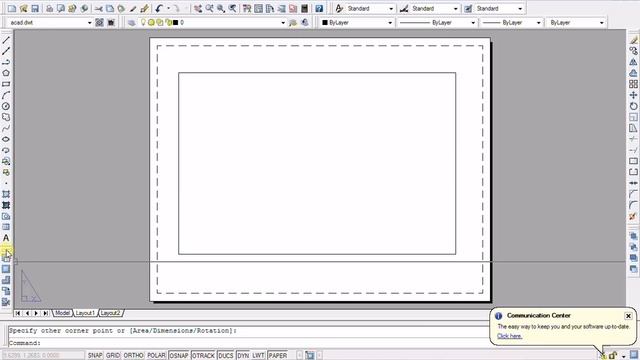The height and width of the screenshot is (360, 640).
Task: Toggle OSNAP in status bar
Action: click(x=179, y=356)
